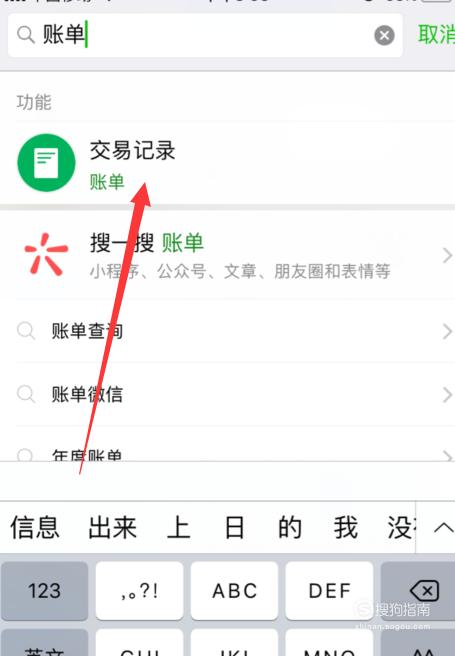Image resolution: width=455 pixels, height=656 pixels.
Task: Tap the backspace delete key icon
Action: point(425,591)
